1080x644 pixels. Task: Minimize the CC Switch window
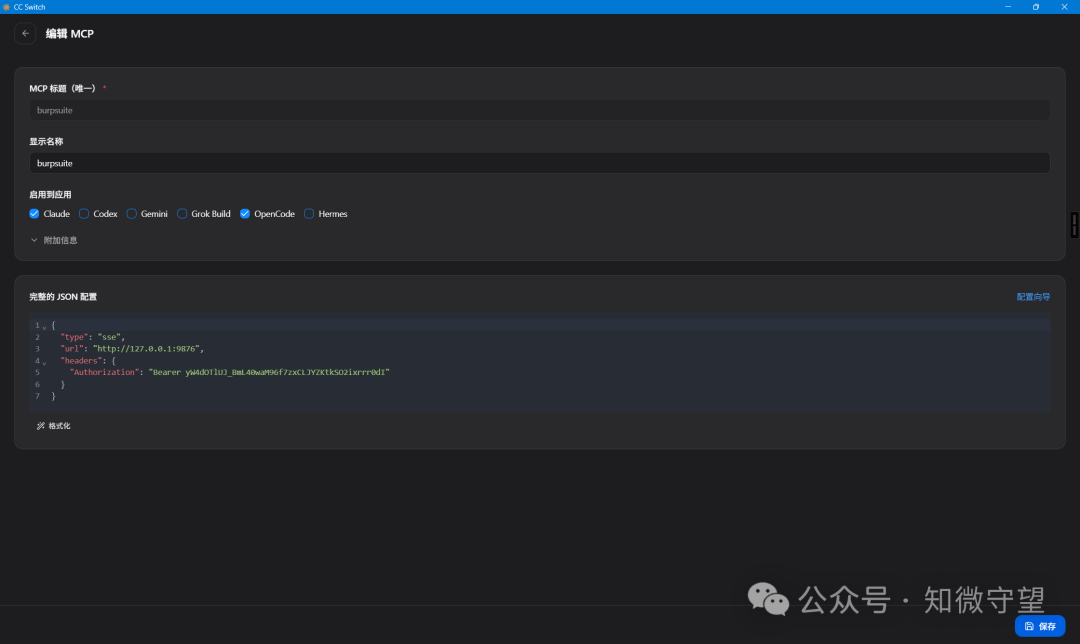[x=1008, y=7]
